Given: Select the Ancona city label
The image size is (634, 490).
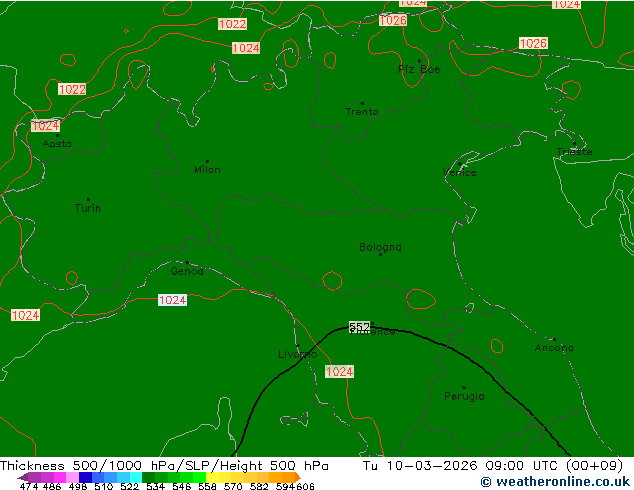Looking at the screenshot, I should coord(554,348).
